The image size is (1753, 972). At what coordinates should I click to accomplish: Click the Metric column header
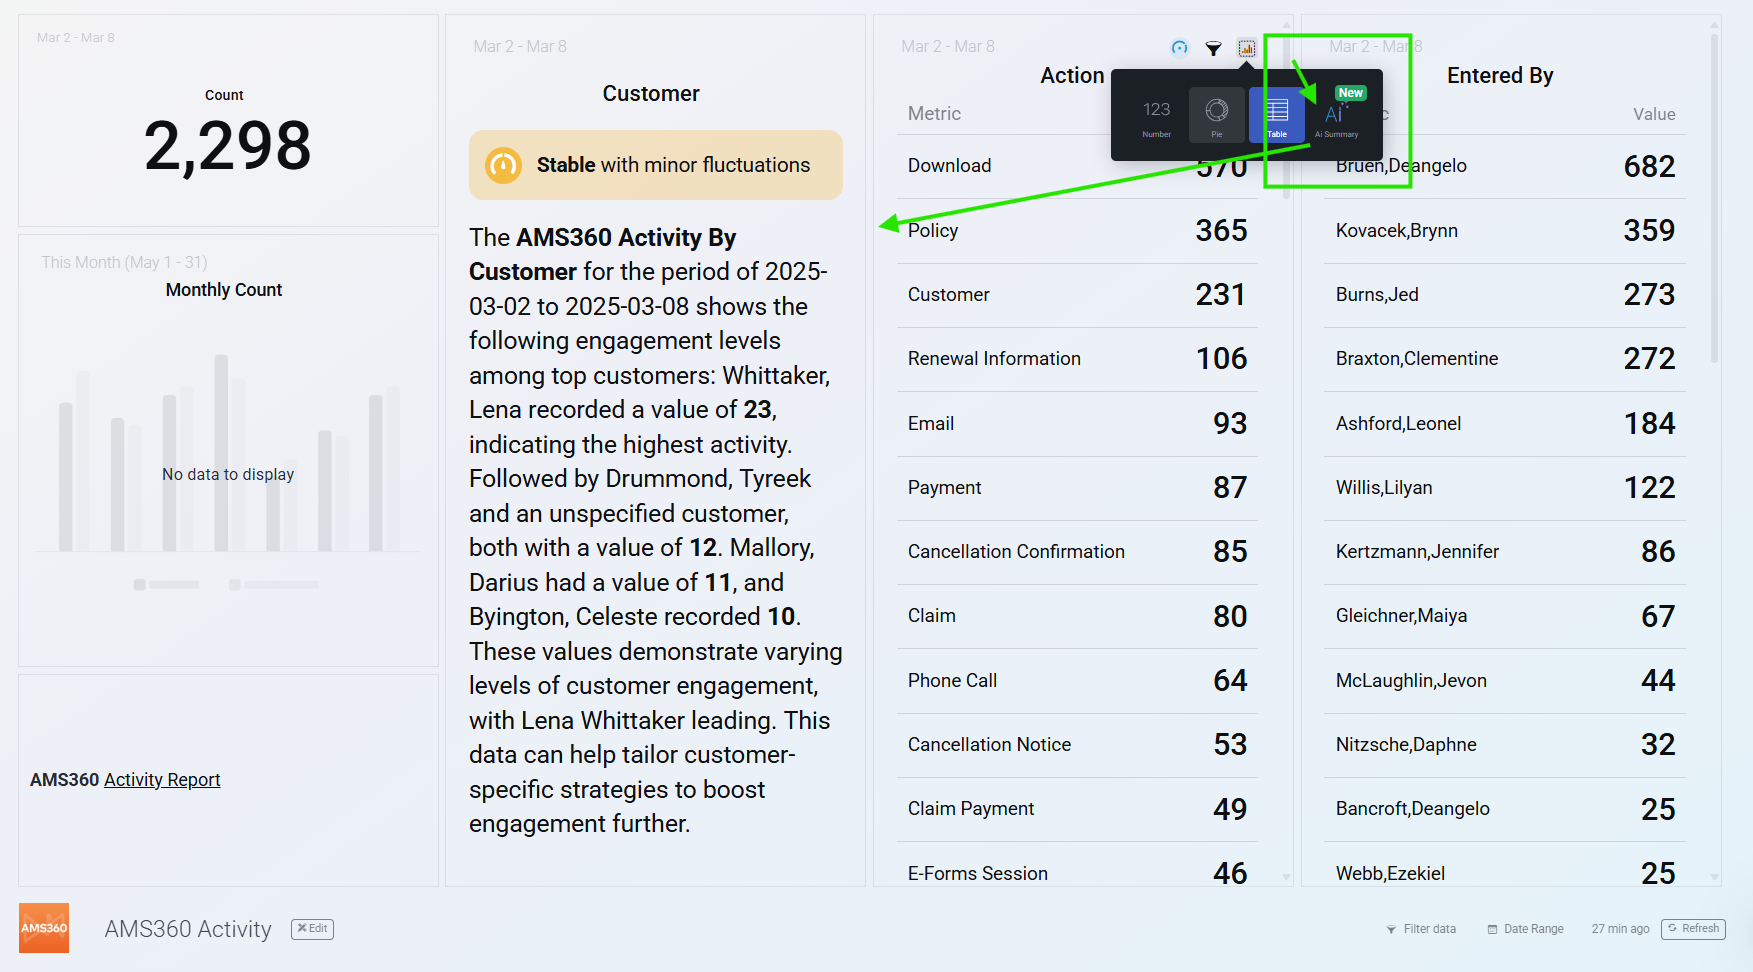[934, 114]
